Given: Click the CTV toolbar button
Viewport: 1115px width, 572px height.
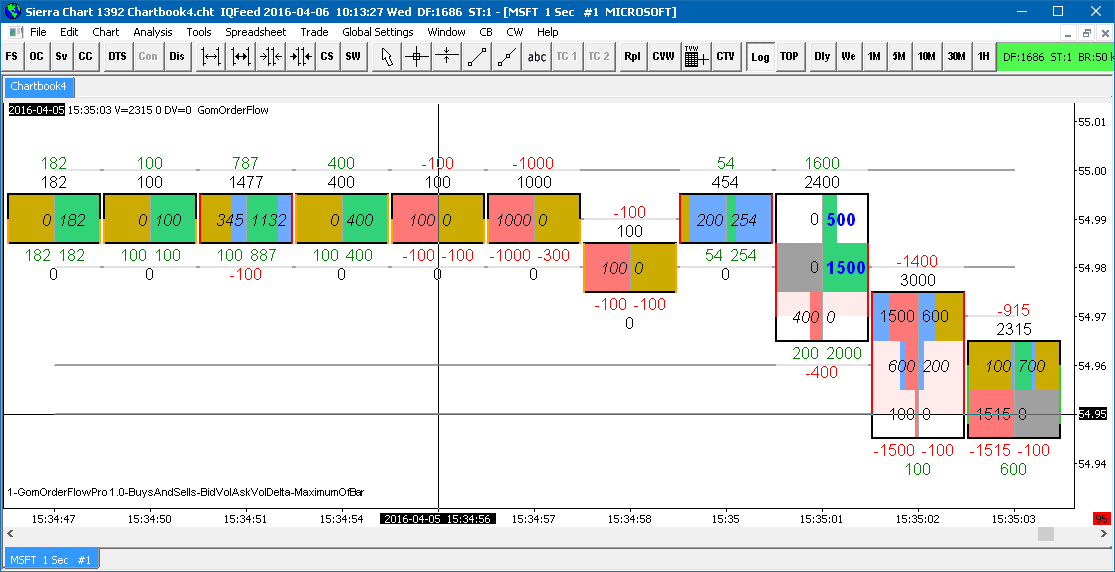Looking at the screenshot, I should 725,57.
